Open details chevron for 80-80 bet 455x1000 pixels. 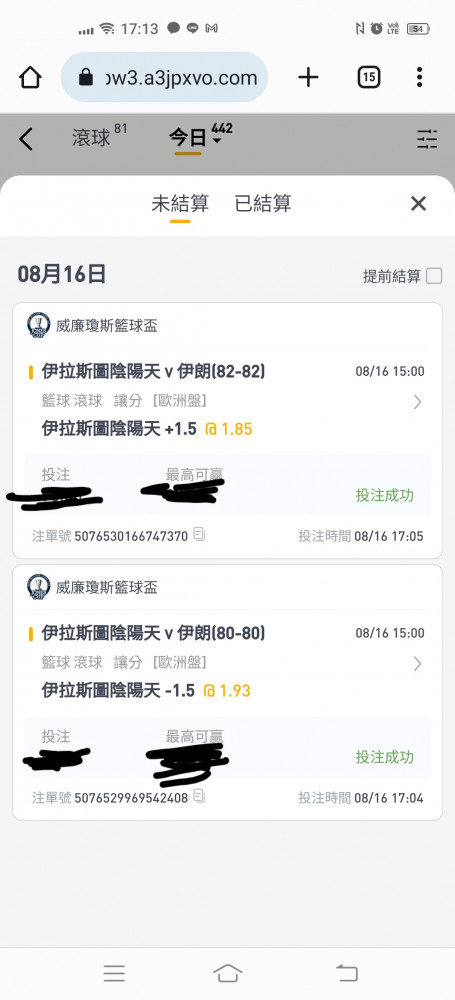tap(417, 664)
